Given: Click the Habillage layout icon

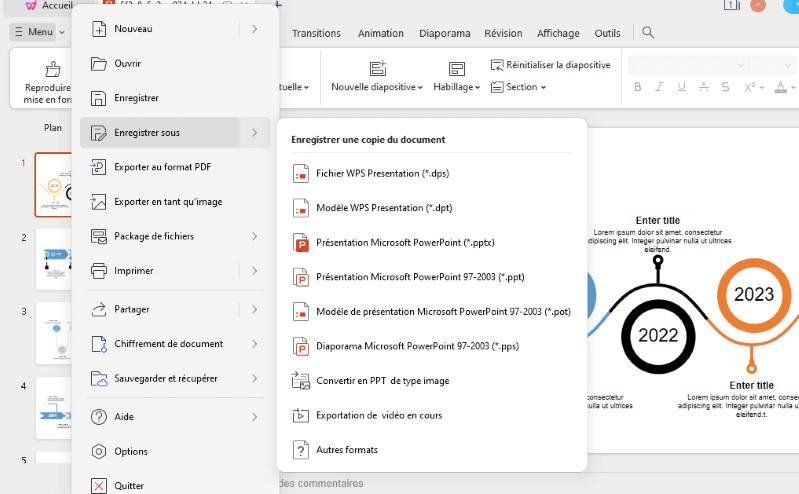Looking at the screenshot, I should point(457,69).
